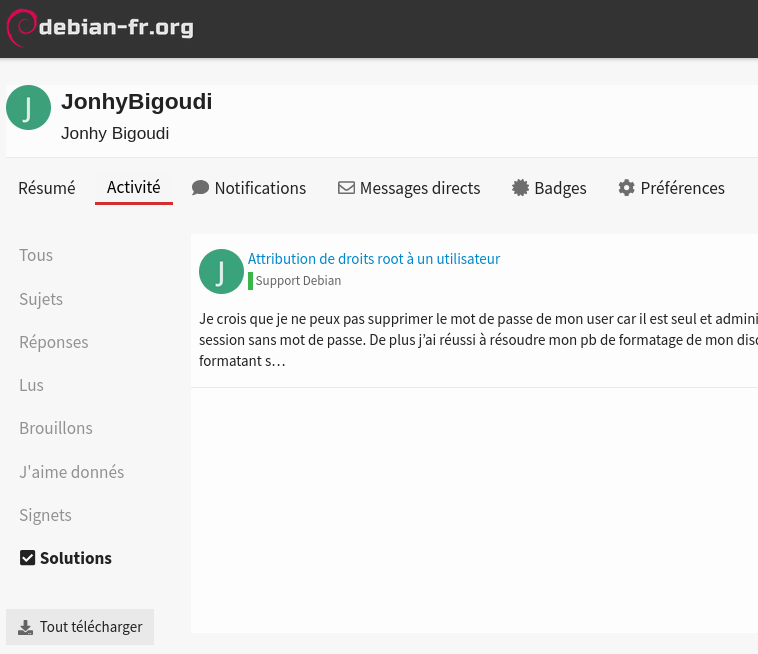Image resolution: width=758 pixels, height=654 pixels.
Task: Open Signets in the sidebar
Action: tap(46, 515)
